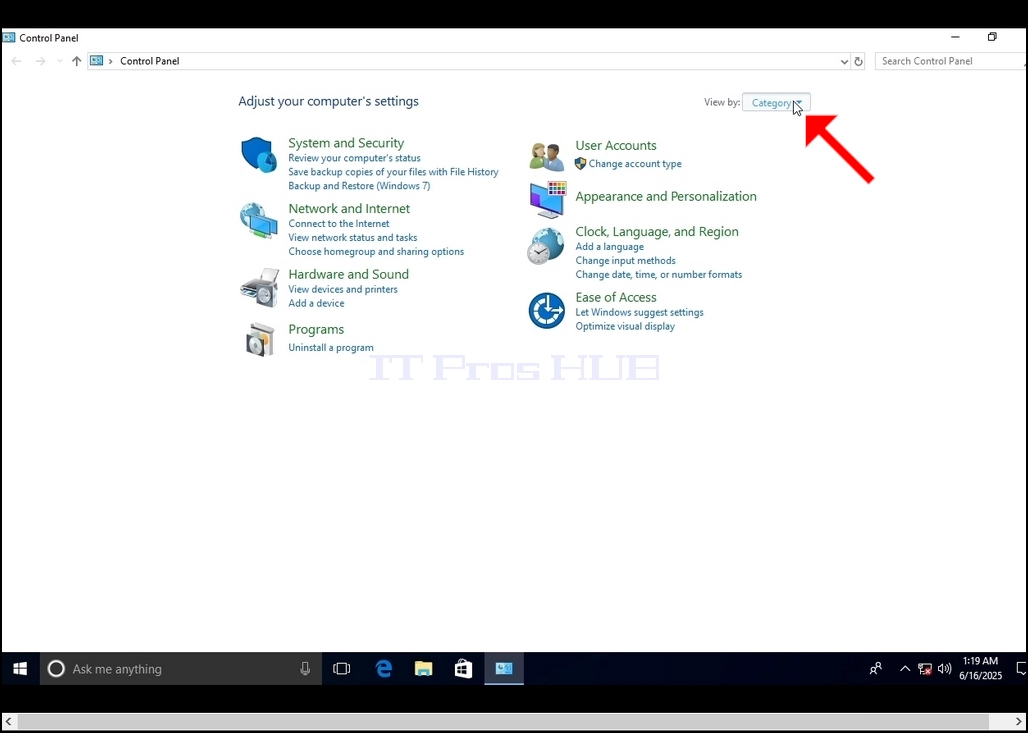Open Task View from the taskbar
This screenshot has width=1028, height=733.
342,669
